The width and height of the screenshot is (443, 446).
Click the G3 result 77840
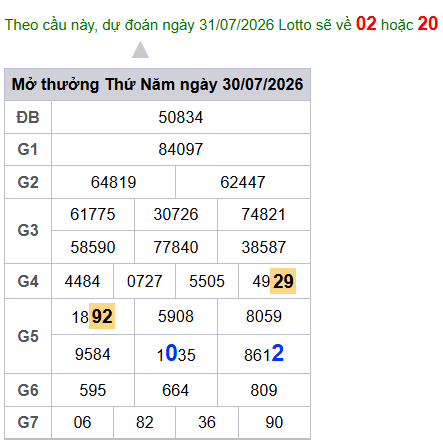176,247
